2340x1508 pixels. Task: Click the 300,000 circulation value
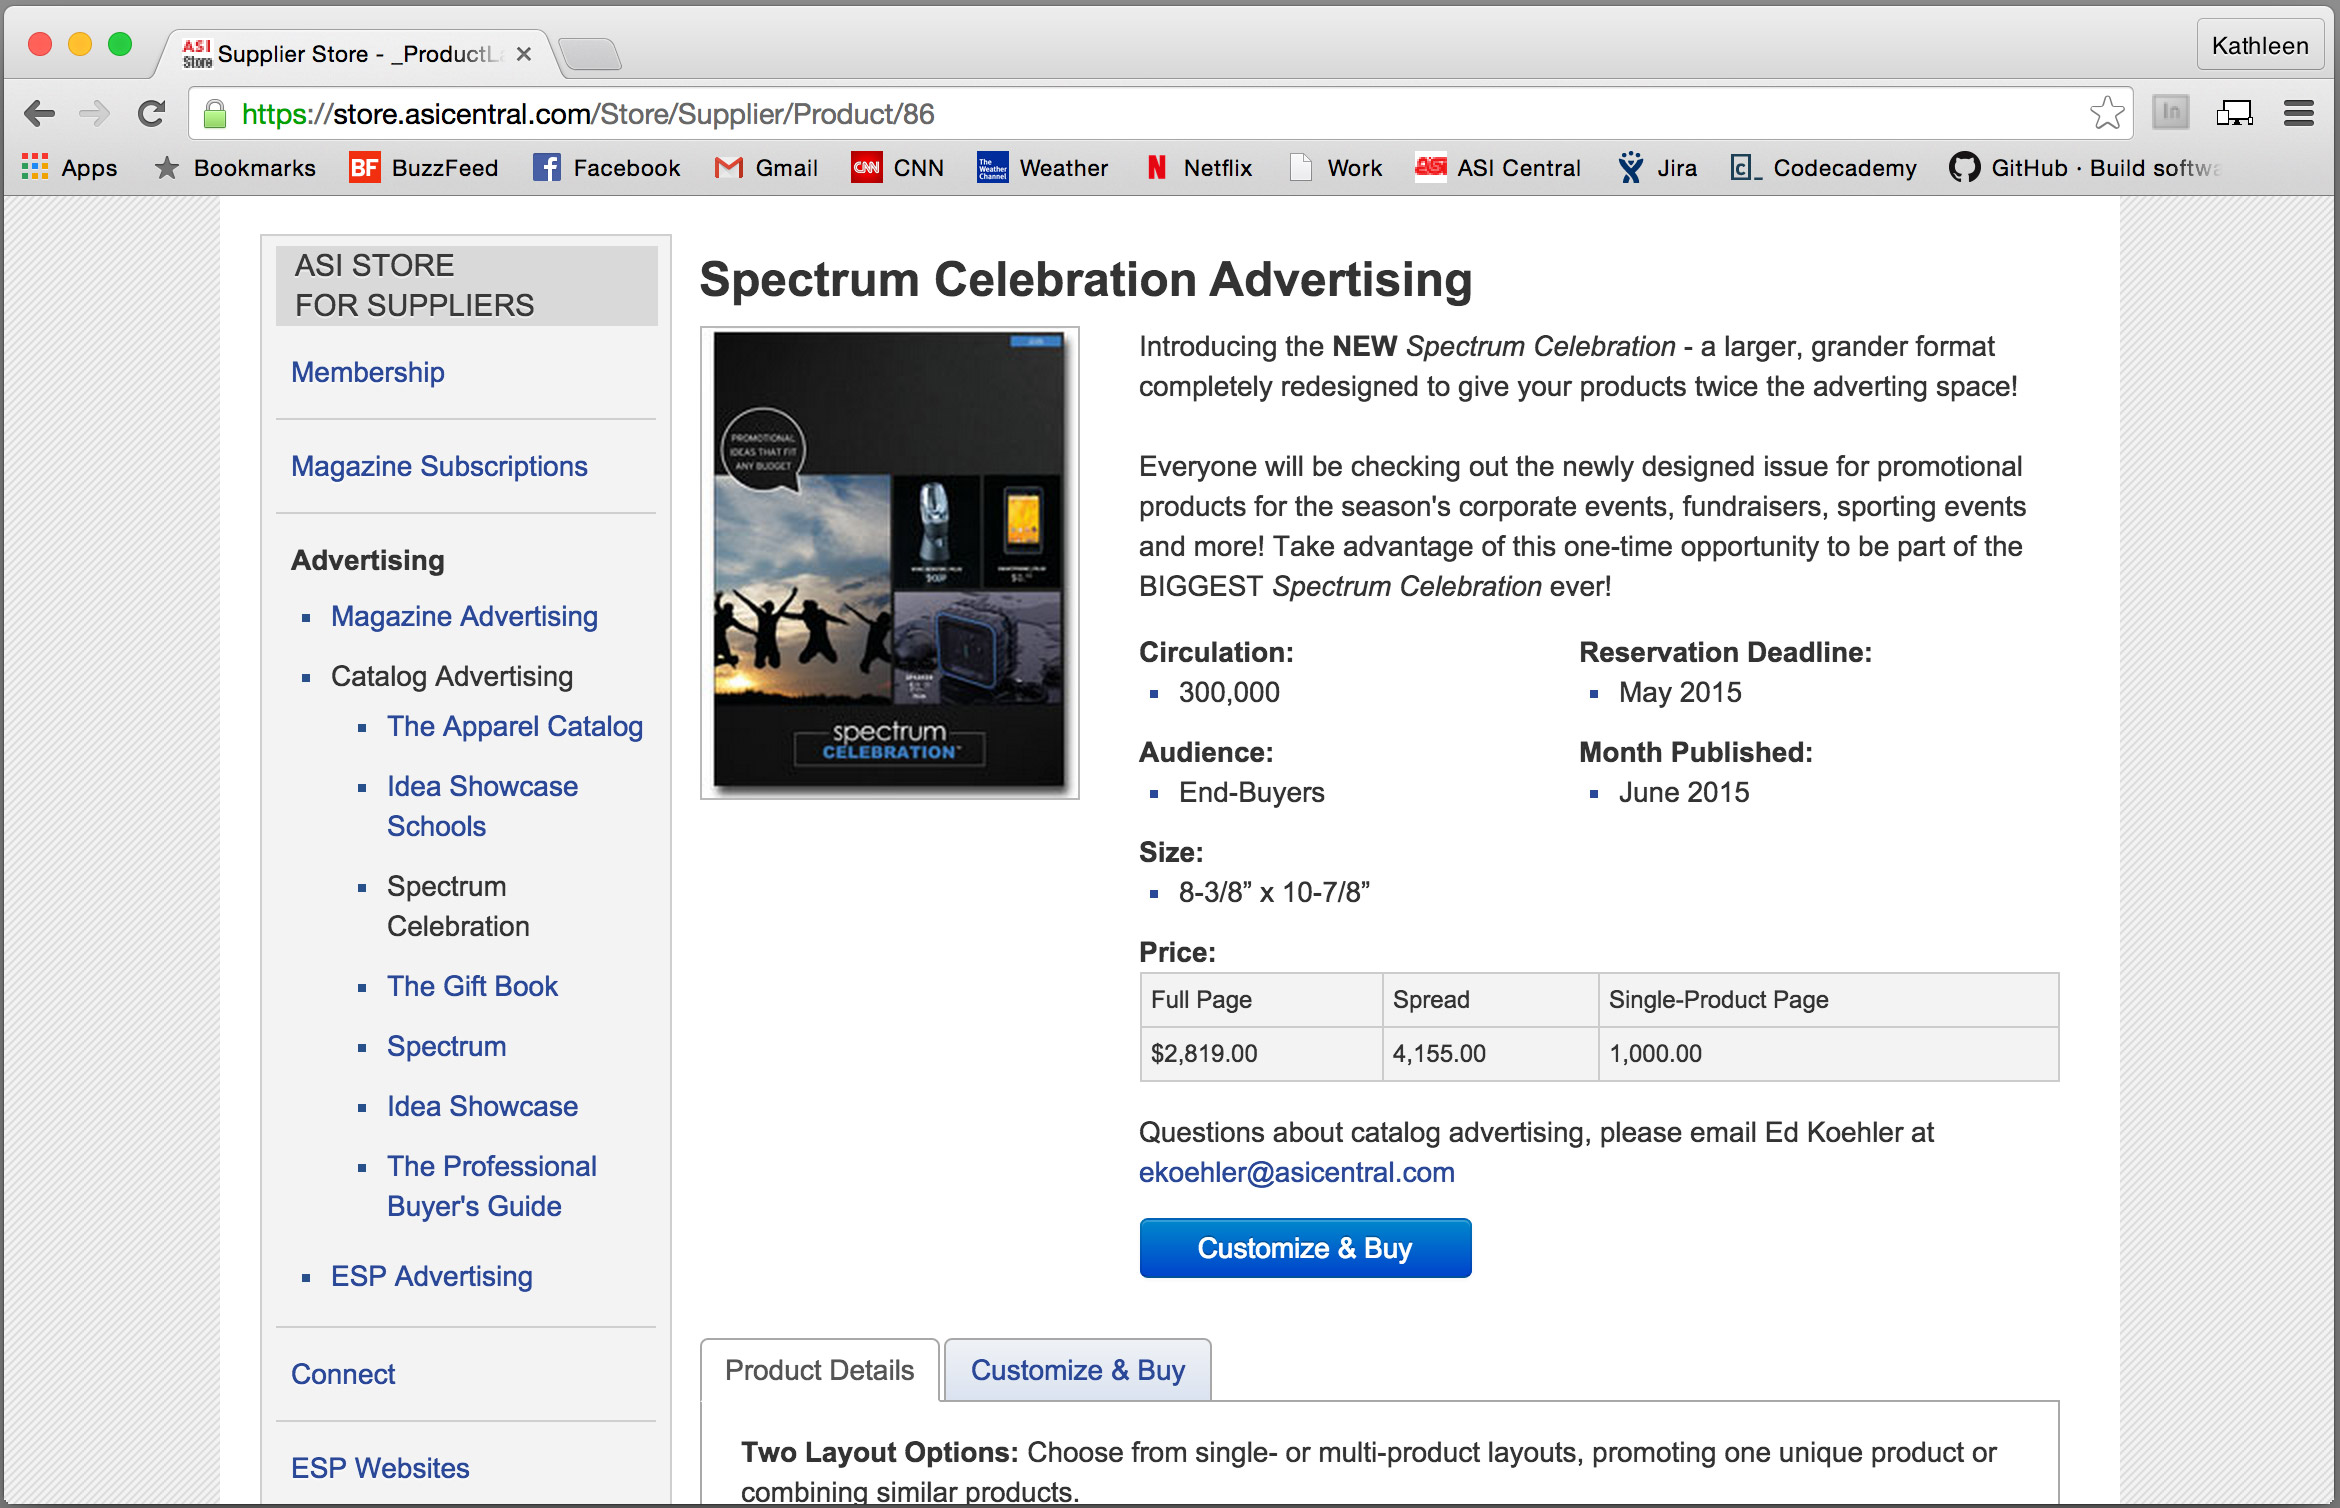click(1229, 692)
